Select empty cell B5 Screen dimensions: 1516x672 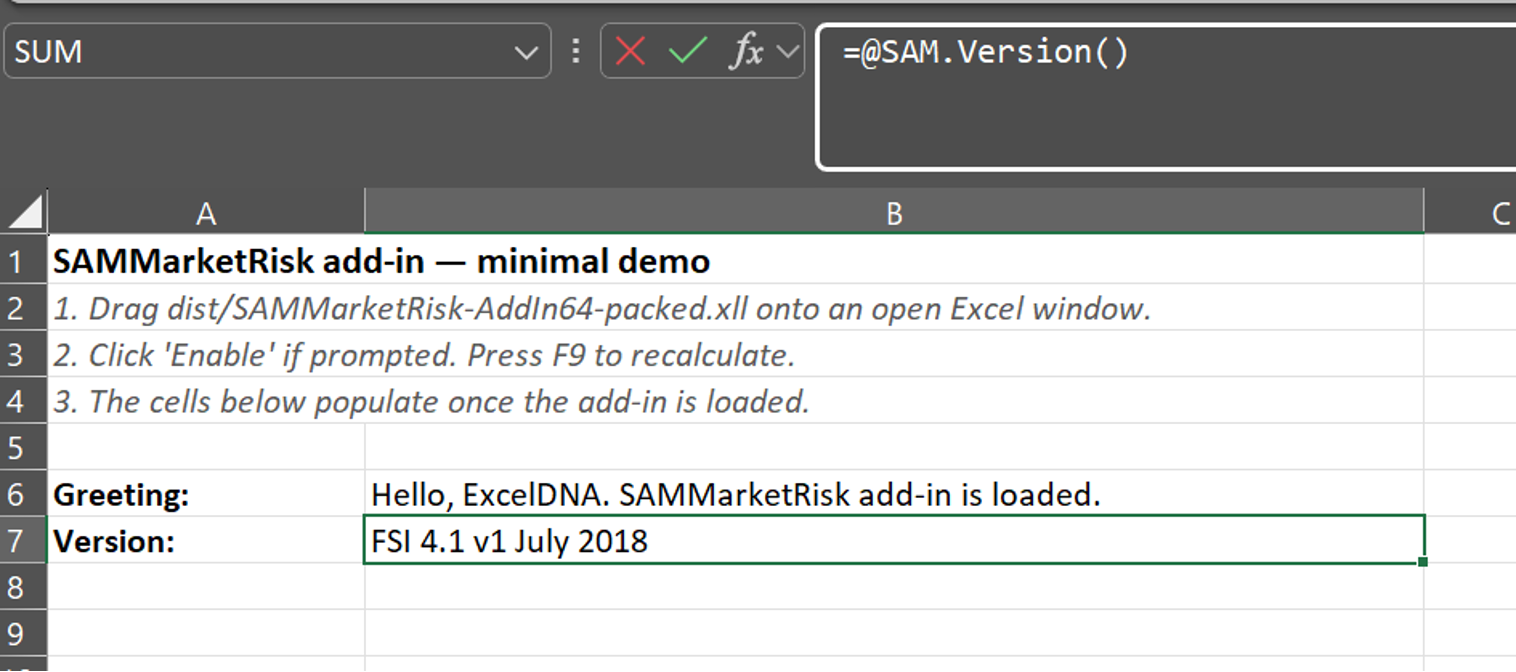(x=894, y=447)
